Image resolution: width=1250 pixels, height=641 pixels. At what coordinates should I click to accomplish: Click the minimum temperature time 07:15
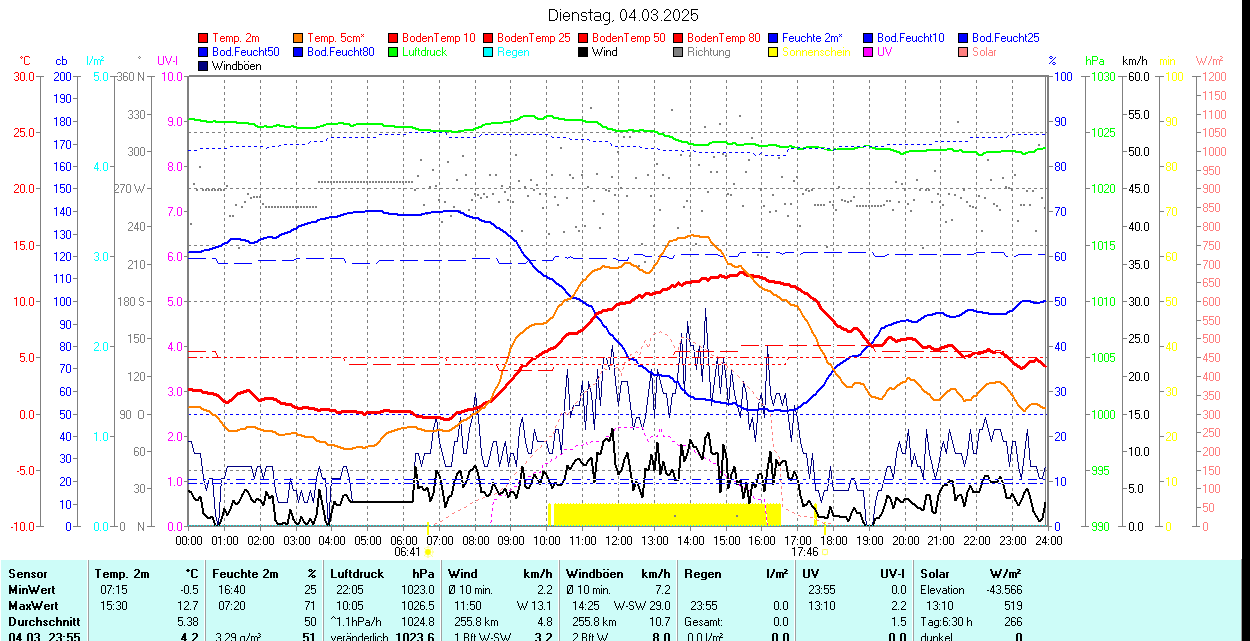(x=114, y=590)
